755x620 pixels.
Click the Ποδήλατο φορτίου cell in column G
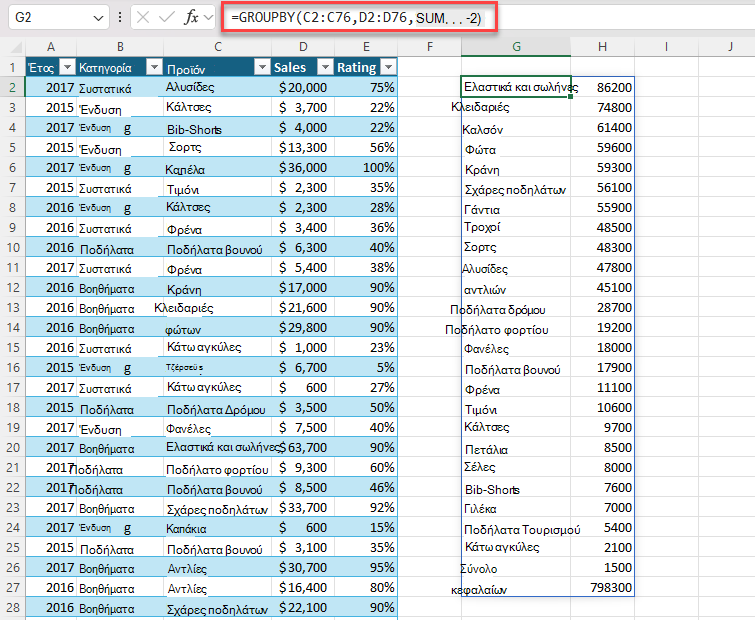coord(516,327)
